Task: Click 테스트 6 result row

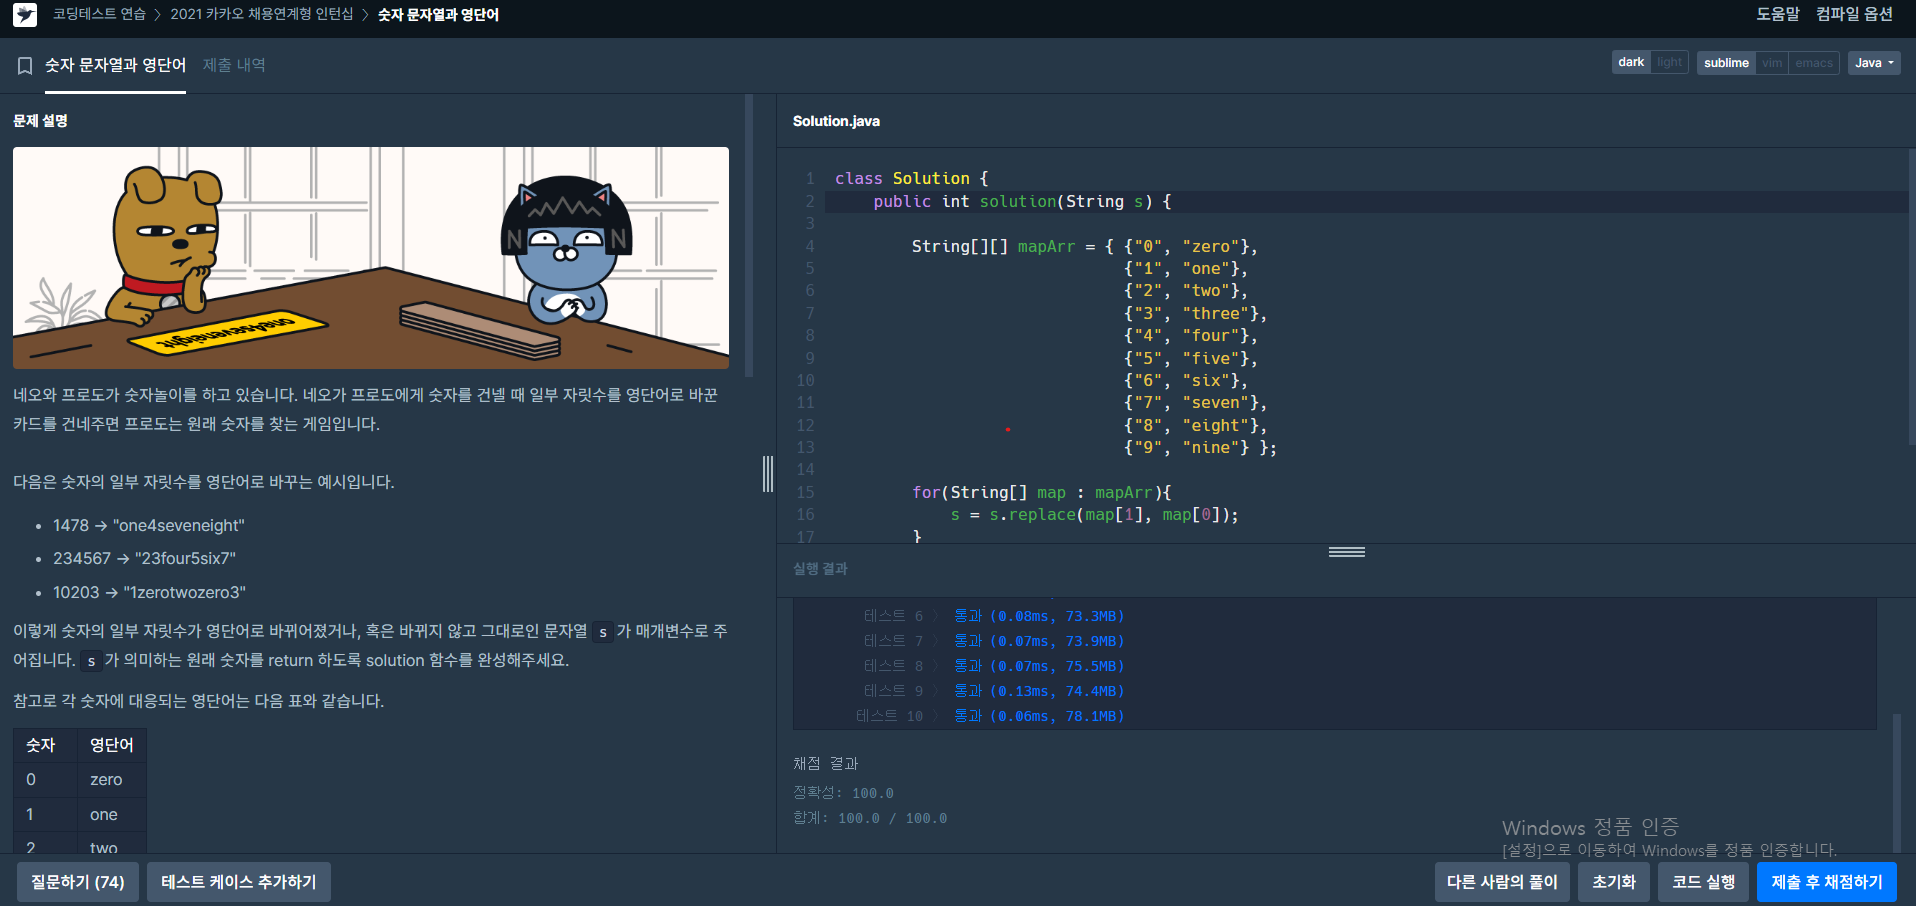Action: [994, 616]
